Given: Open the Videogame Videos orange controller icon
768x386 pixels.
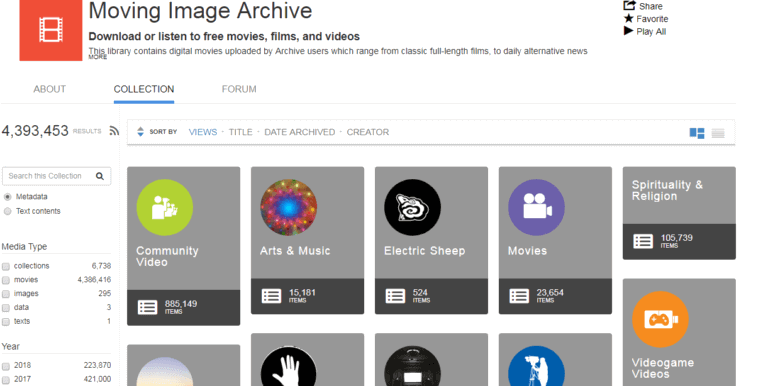Looking at the screenshot, I should click(x=660, y=319).
